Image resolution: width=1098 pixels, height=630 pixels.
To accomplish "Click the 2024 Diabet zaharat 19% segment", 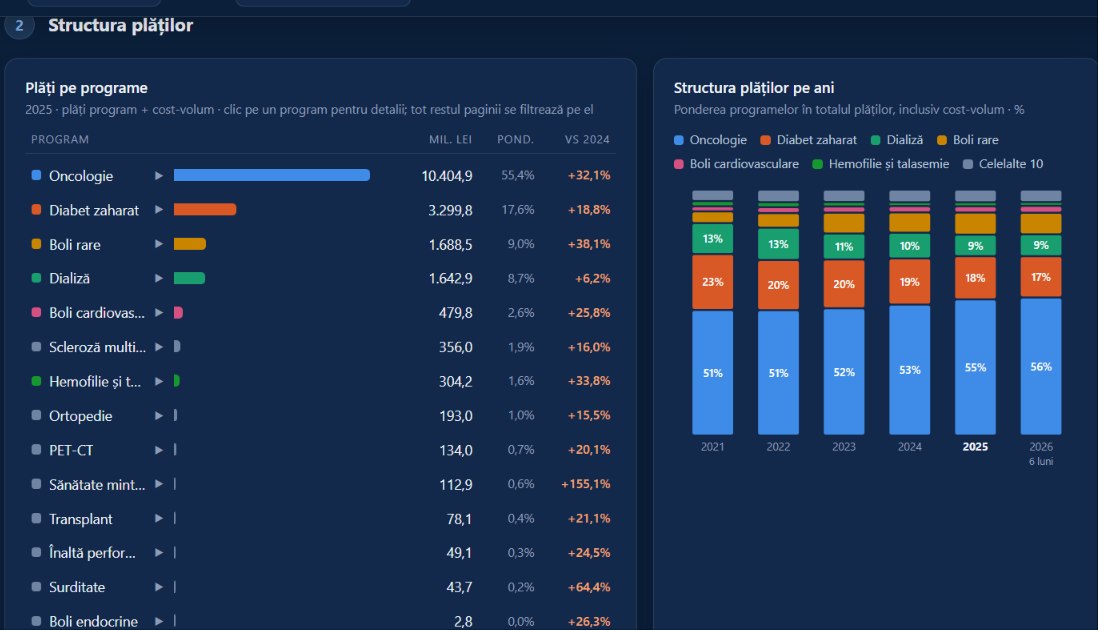I will (x=910, y=282).
